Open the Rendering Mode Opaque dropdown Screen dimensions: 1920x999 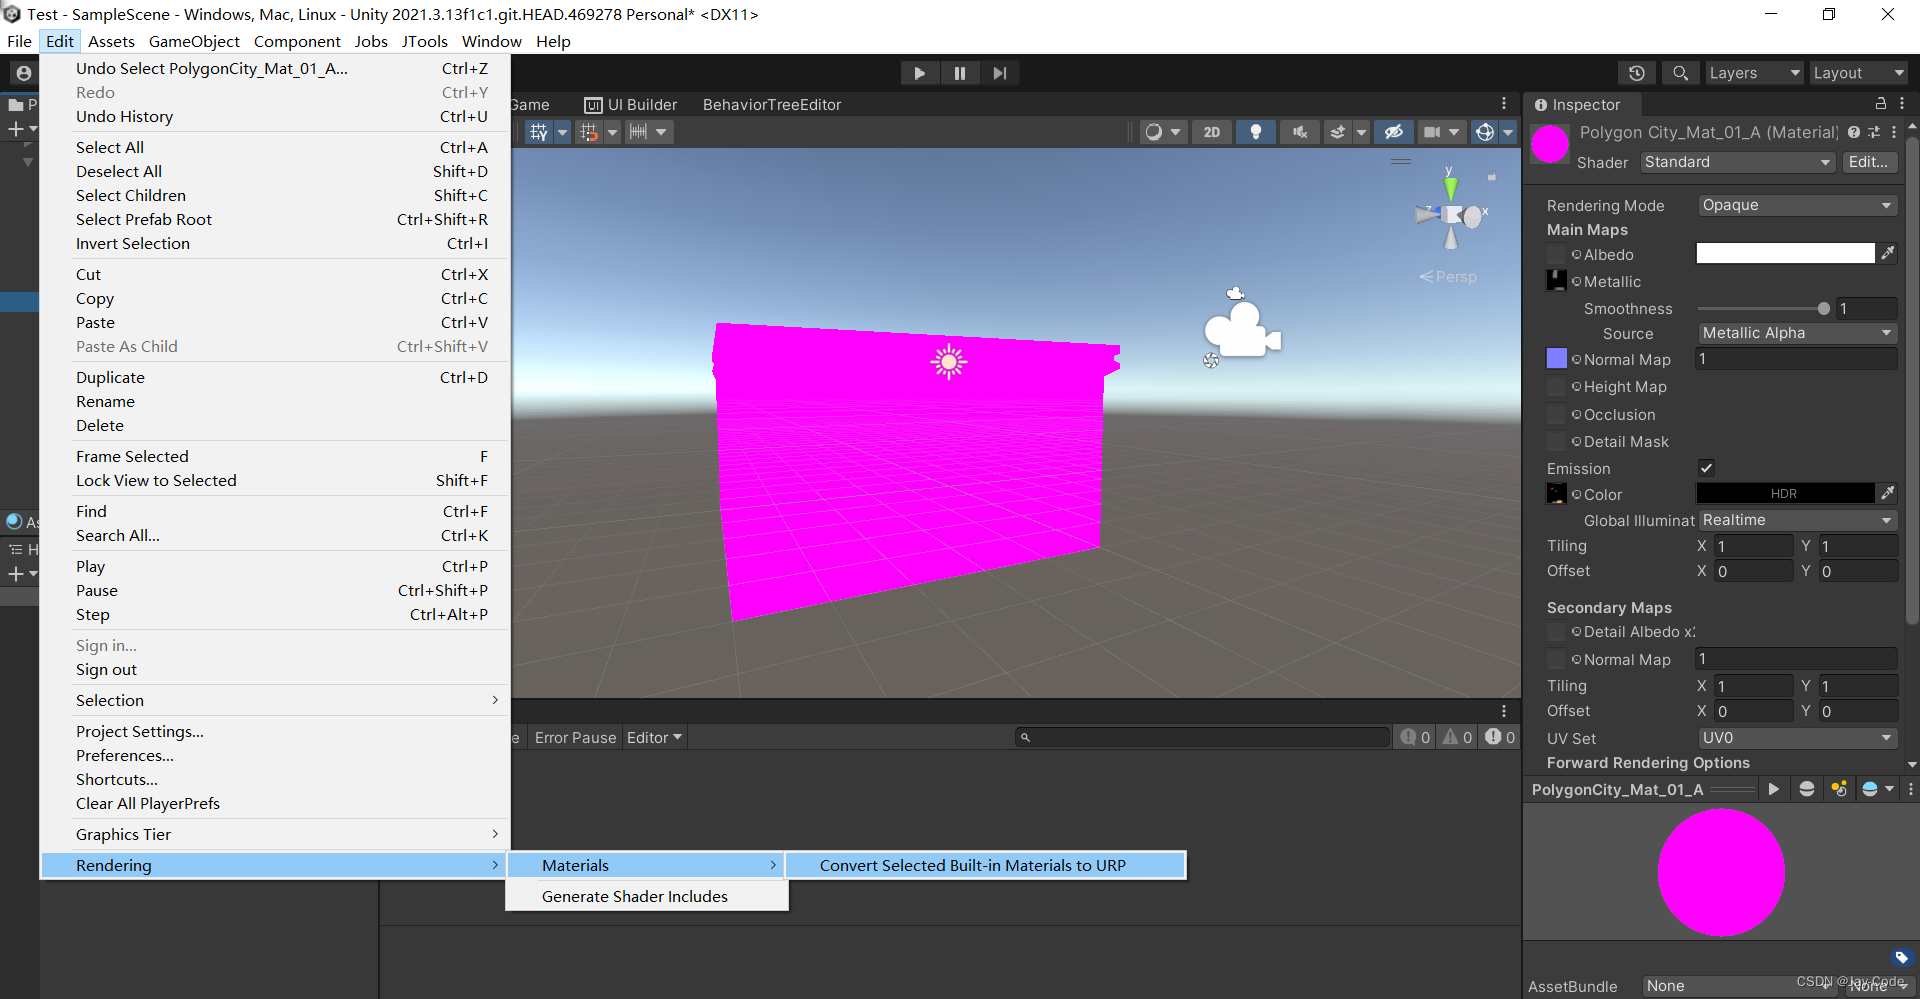[1797, 205]
